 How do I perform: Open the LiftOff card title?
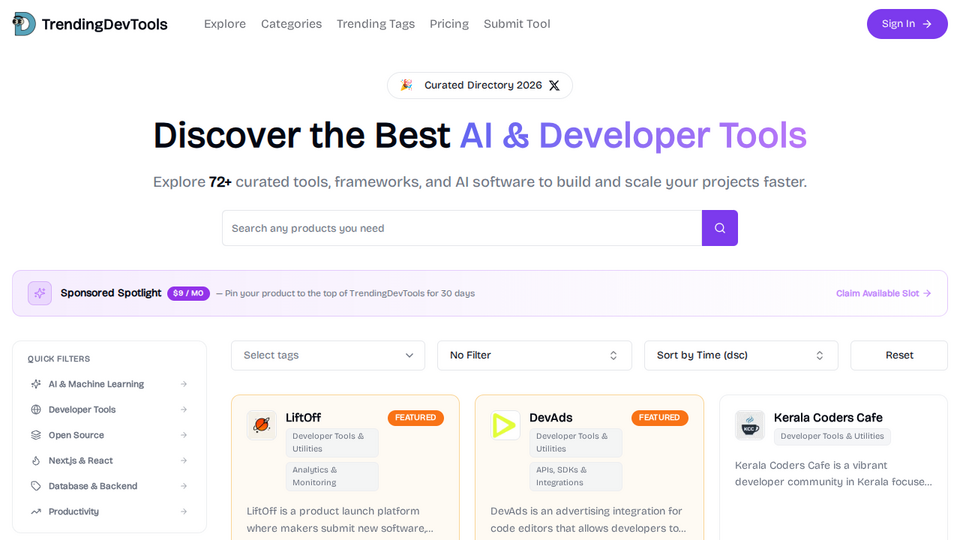pos(303,418)
